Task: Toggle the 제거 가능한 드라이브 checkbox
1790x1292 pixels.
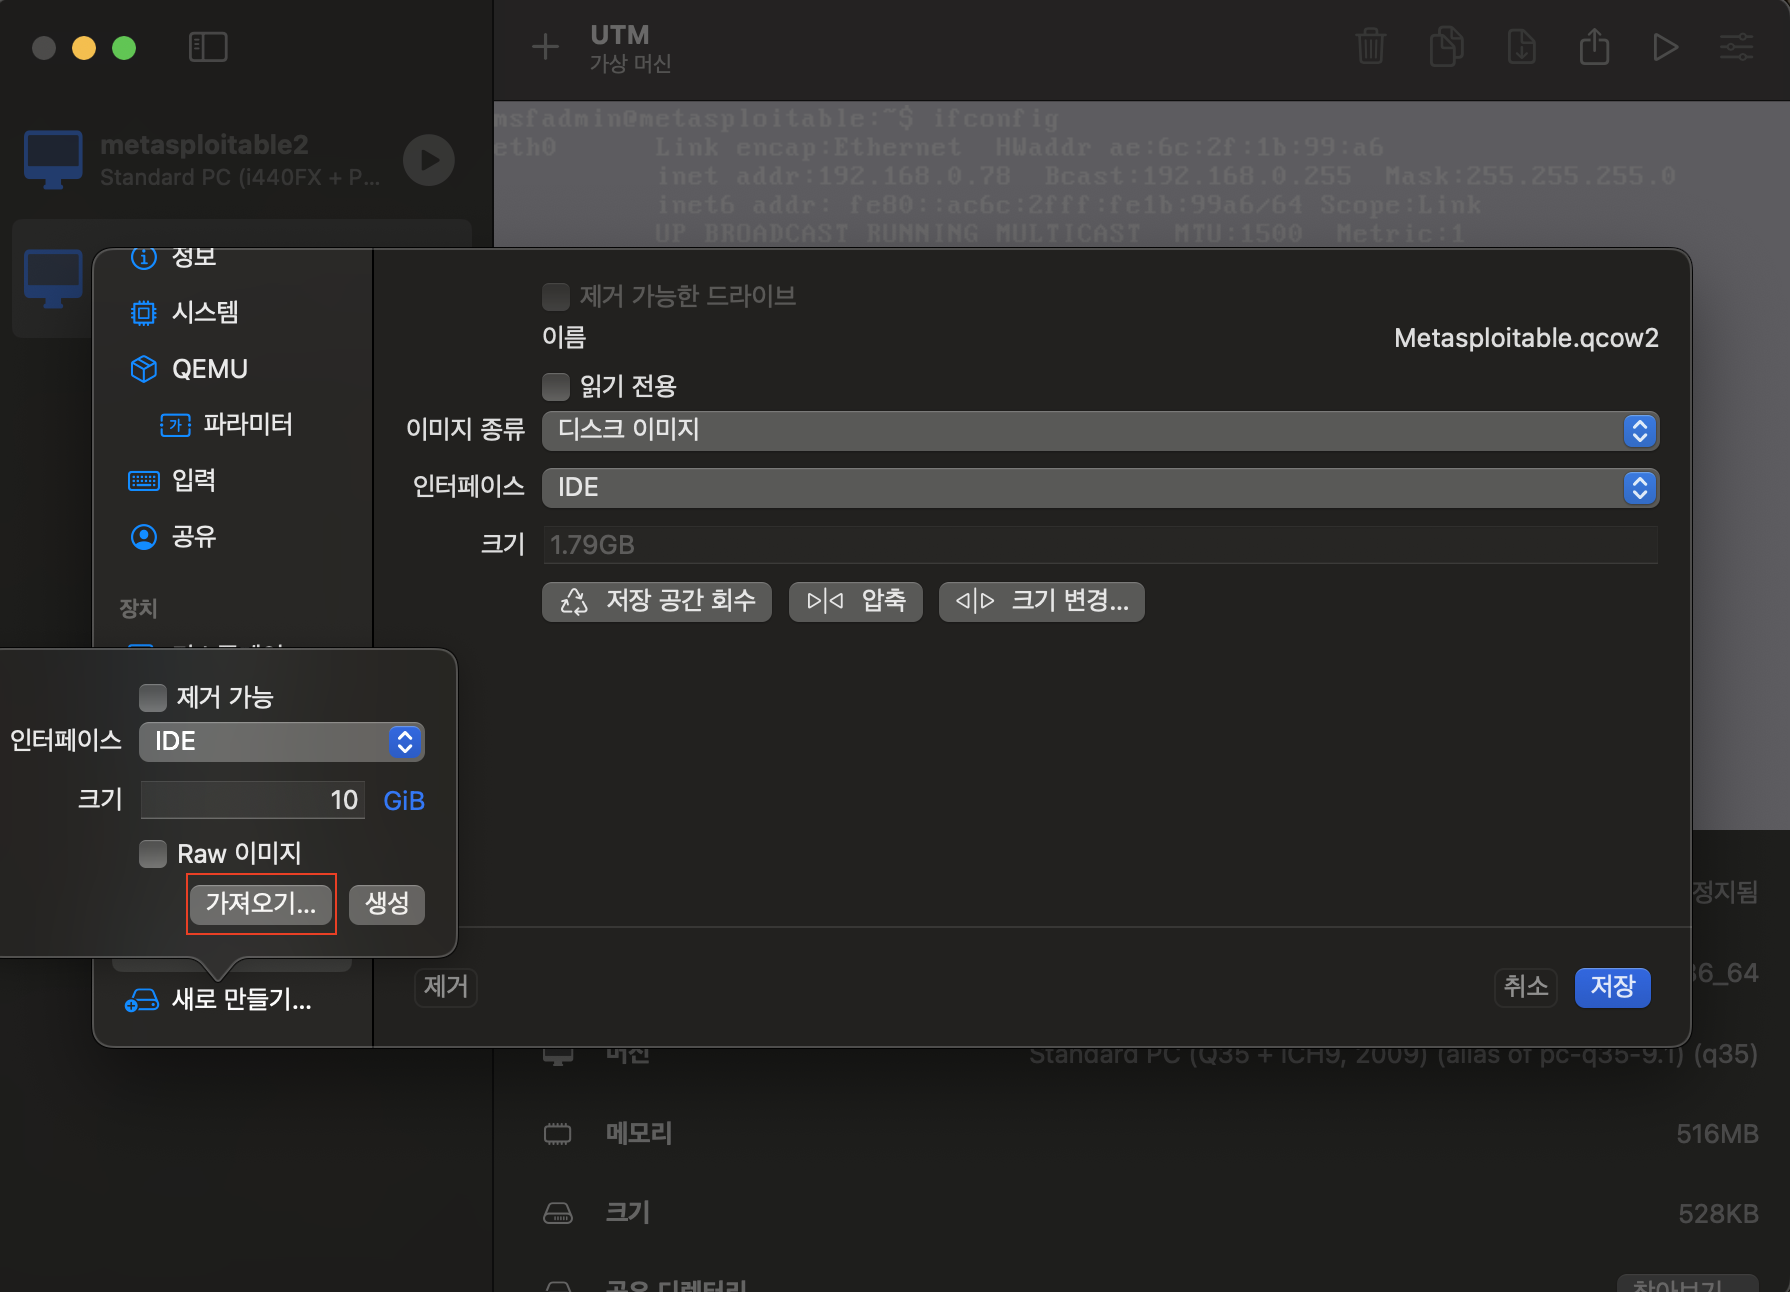Action: [x=556, y=296]
